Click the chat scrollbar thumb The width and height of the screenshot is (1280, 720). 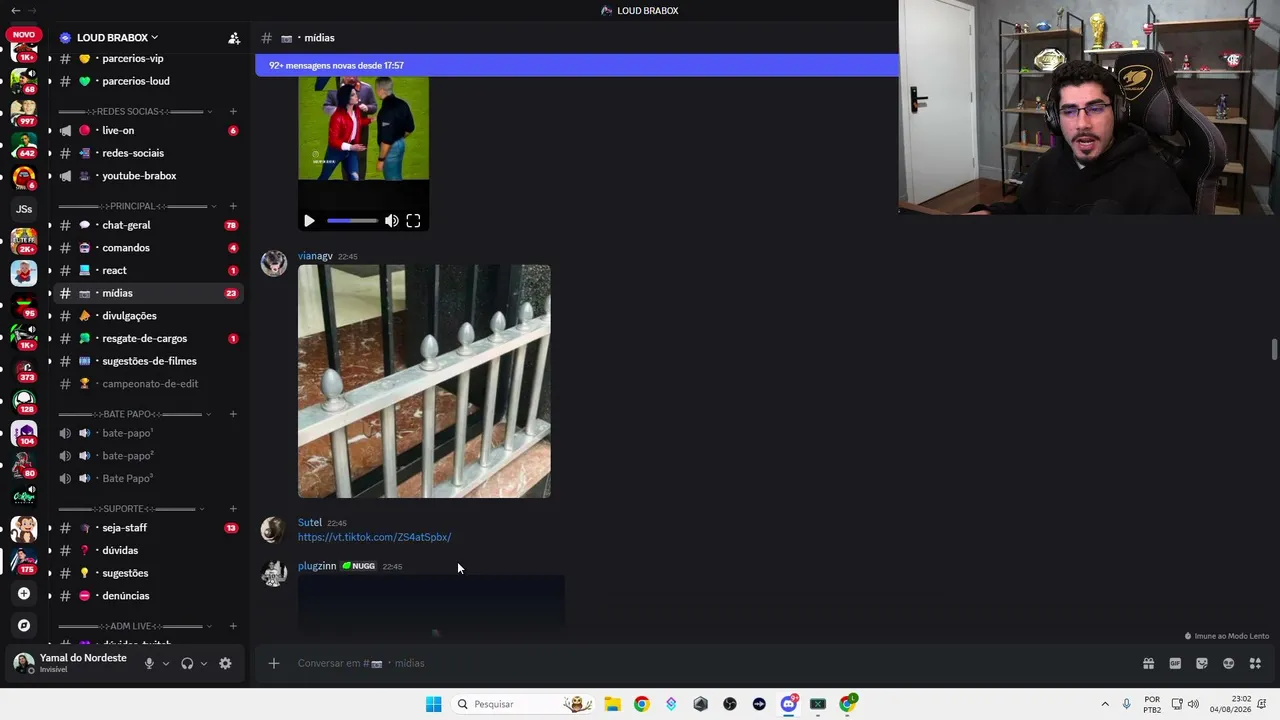(1274, 350)
